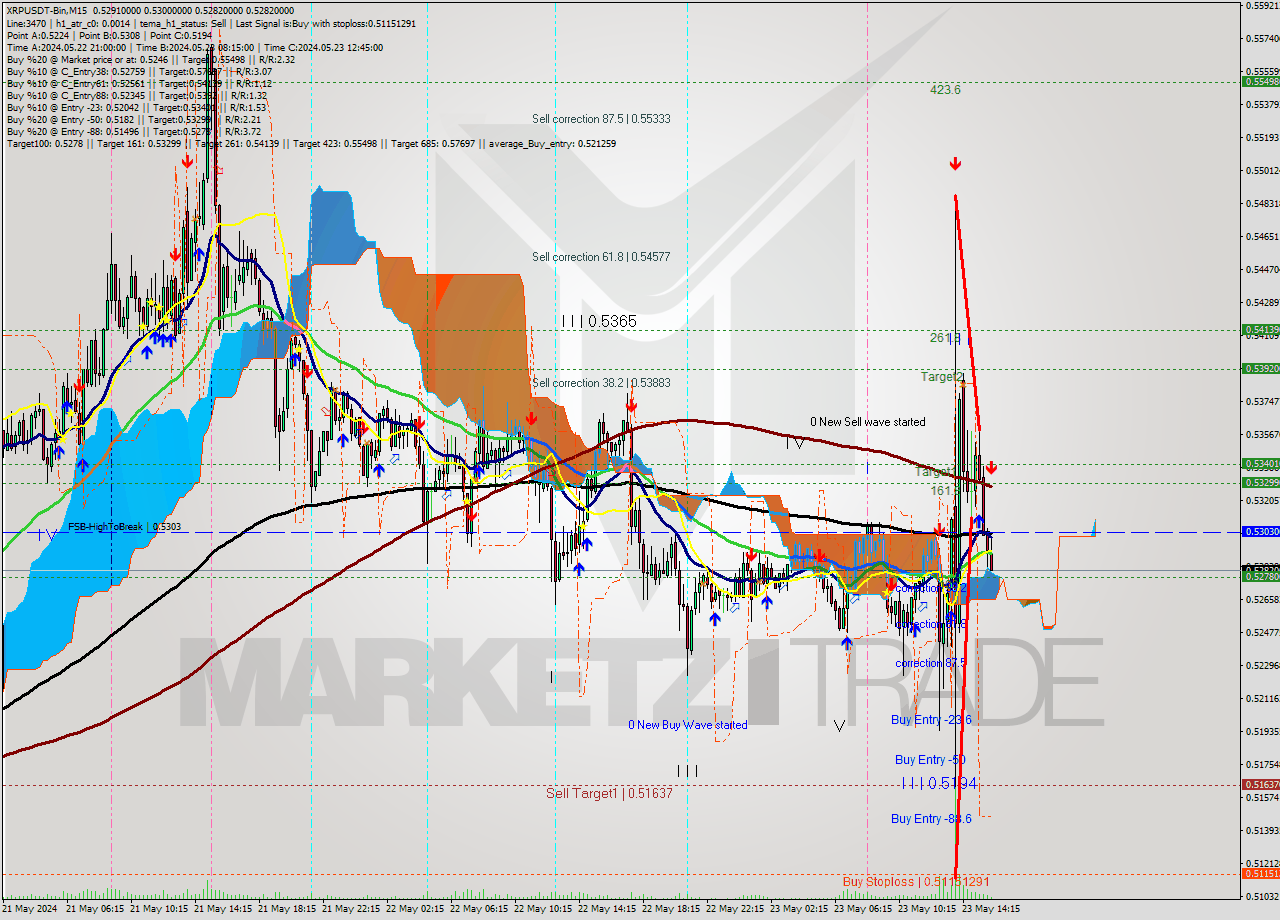
Task: Select the 'Sell correction 61.8 | 0.54577' label
Action: pos(601,257)
